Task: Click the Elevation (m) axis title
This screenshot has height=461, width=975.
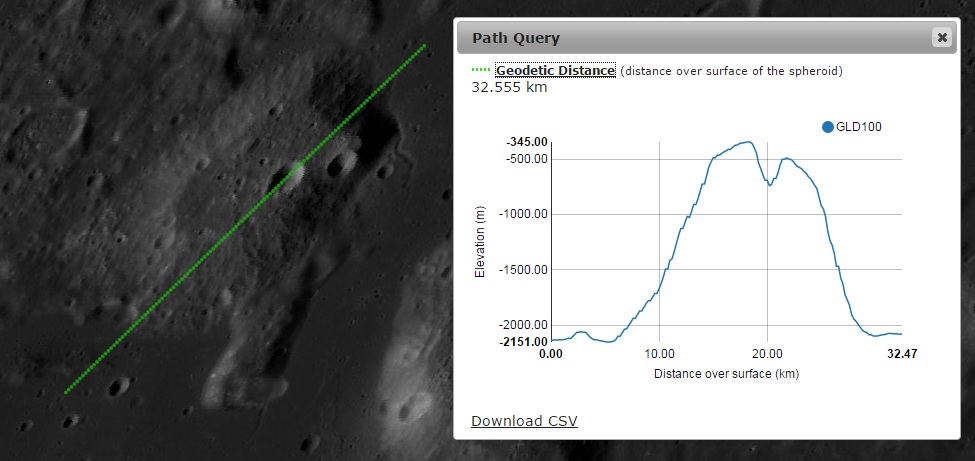Action: pos(479,242)
